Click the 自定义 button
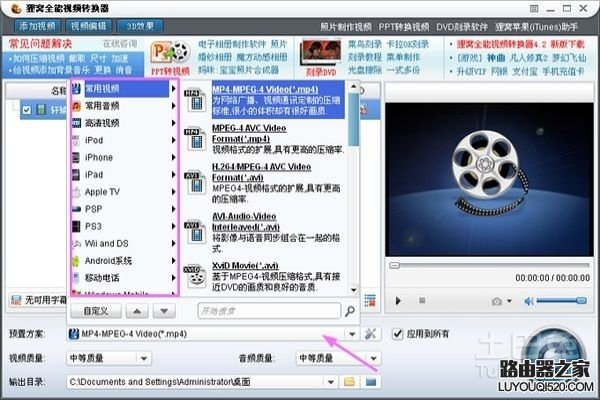The height and width of the screenshot is (400, 600). point(96,311)
